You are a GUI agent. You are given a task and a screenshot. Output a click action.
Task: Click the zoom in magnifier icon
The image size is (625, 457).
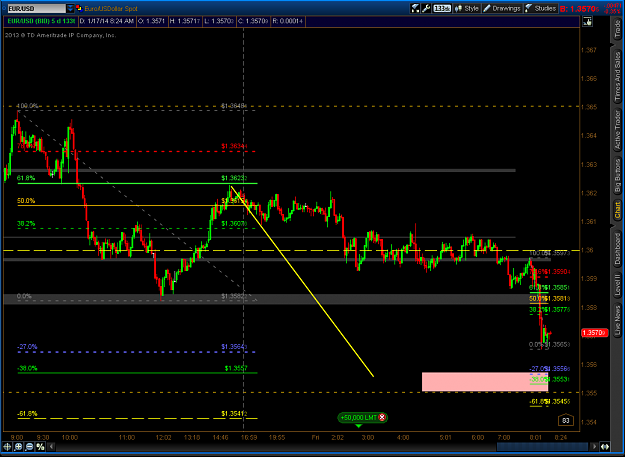tap(18, 447)
